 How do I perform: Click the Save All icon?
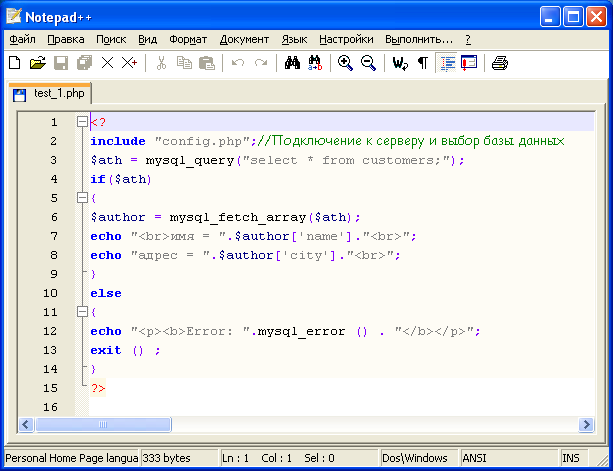click(x=84, y=63)
